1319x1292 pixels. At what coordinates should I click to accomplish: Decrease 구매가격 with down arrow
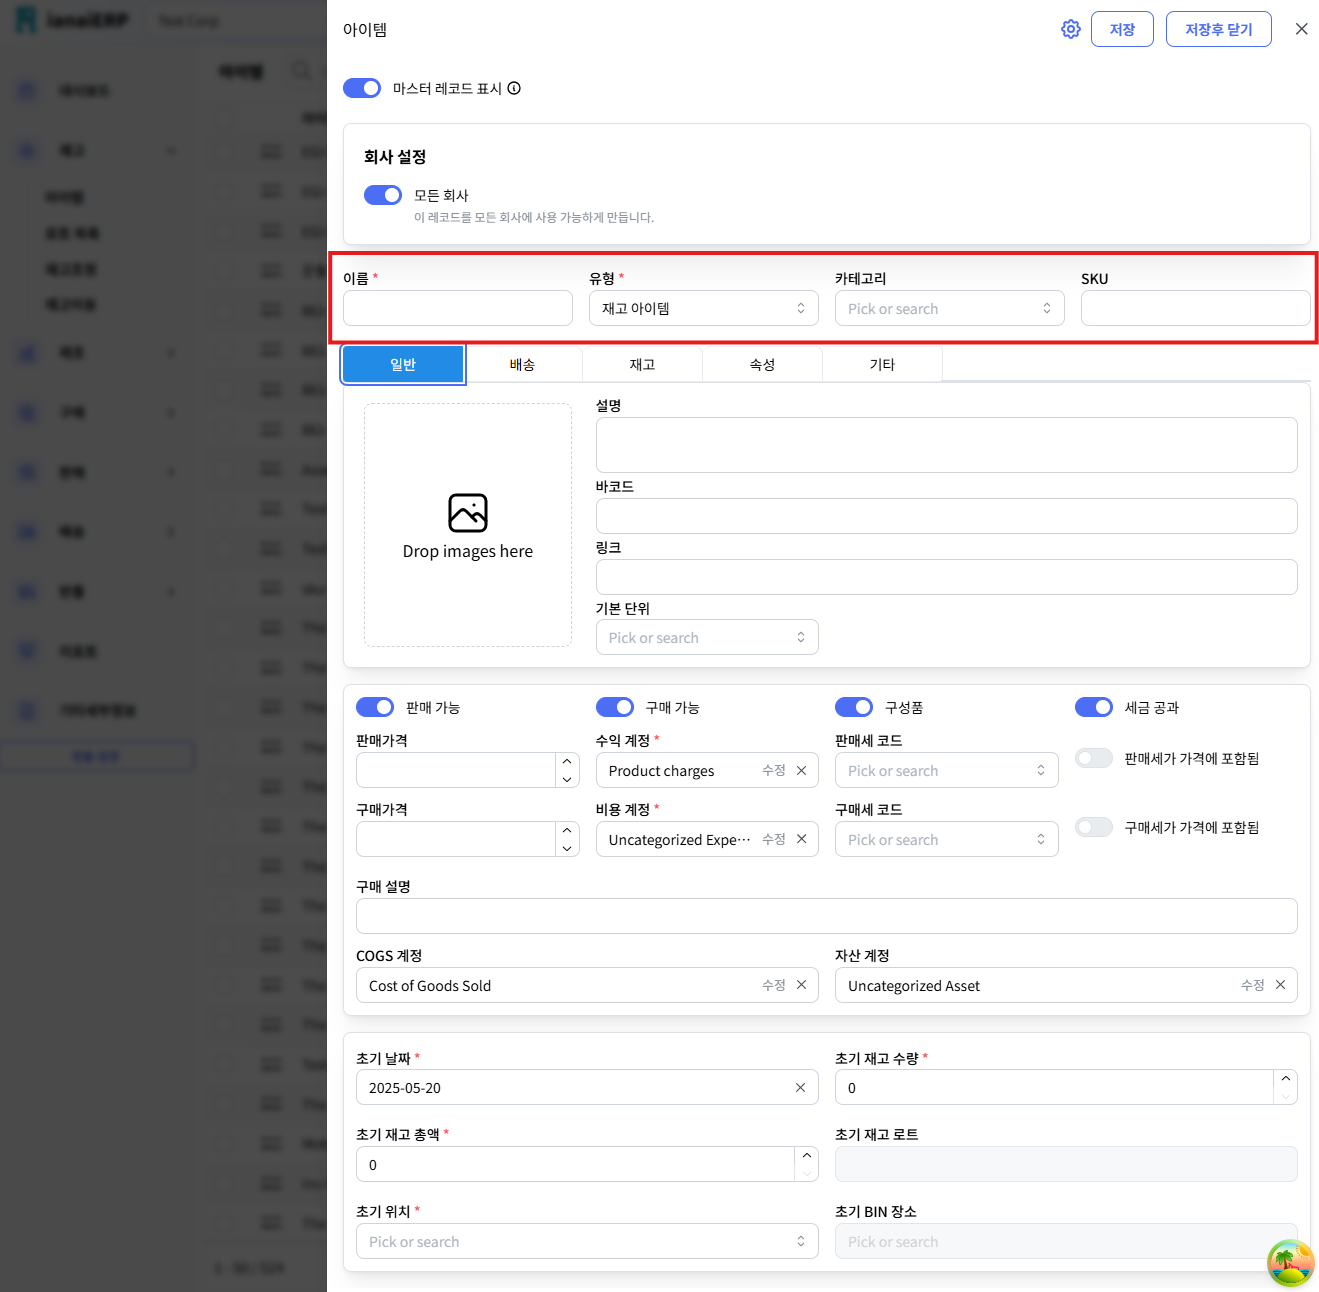click(567, 848)
